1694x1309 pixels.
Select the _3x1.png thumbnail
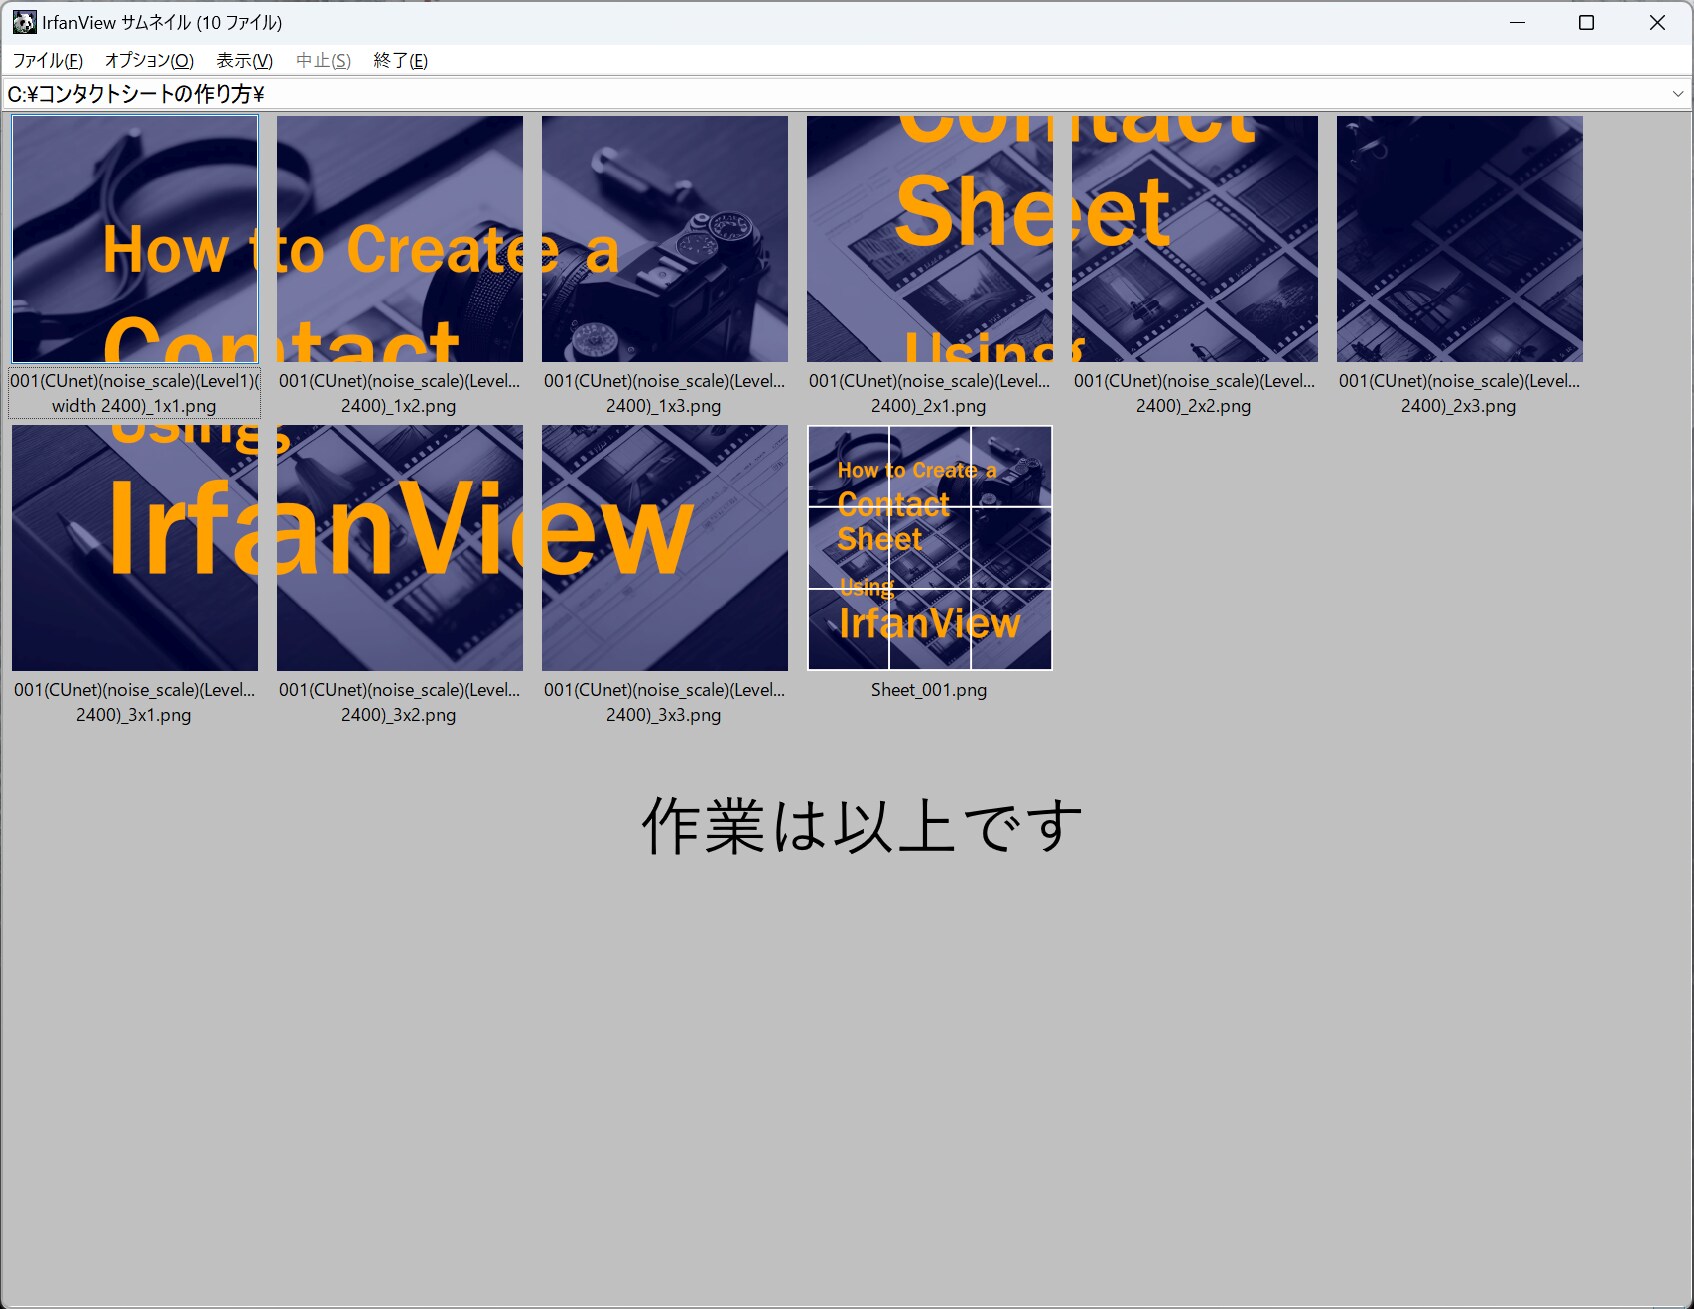(x=135, y=548)
